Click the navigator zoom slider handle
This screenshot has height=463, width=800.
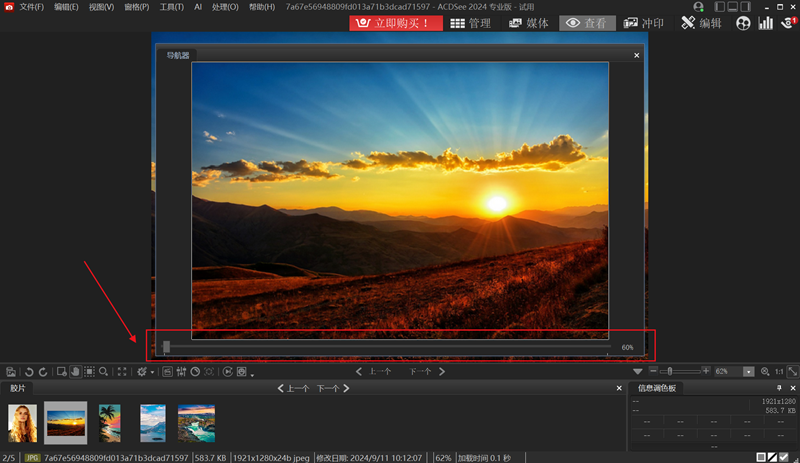tap(166, 347)
